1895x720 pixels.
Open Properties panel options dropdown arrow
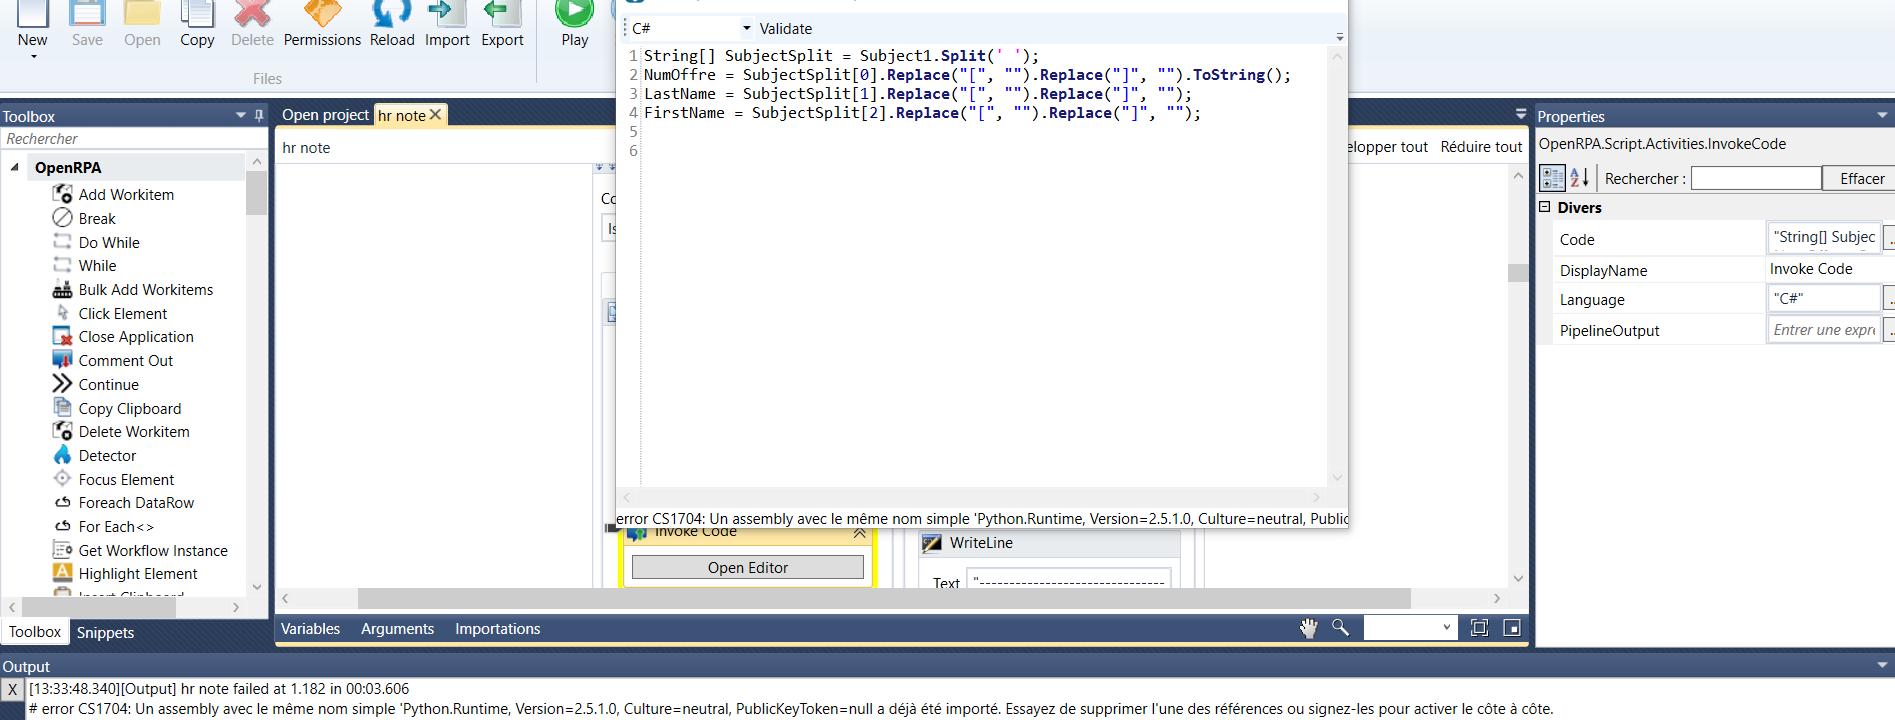(x=1882, y=116)
